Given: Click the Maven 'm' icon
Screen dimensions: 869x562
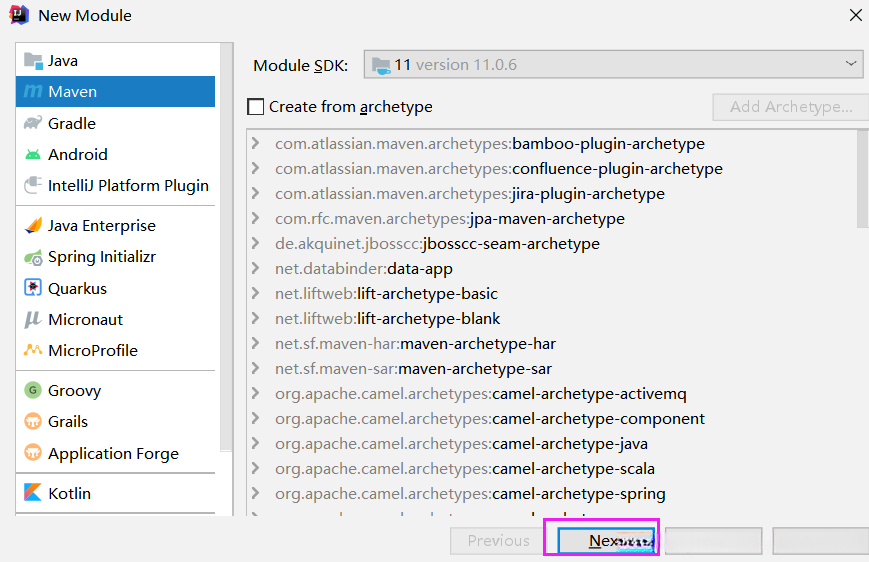Looking at the screenshot, I should pos(33,91).
